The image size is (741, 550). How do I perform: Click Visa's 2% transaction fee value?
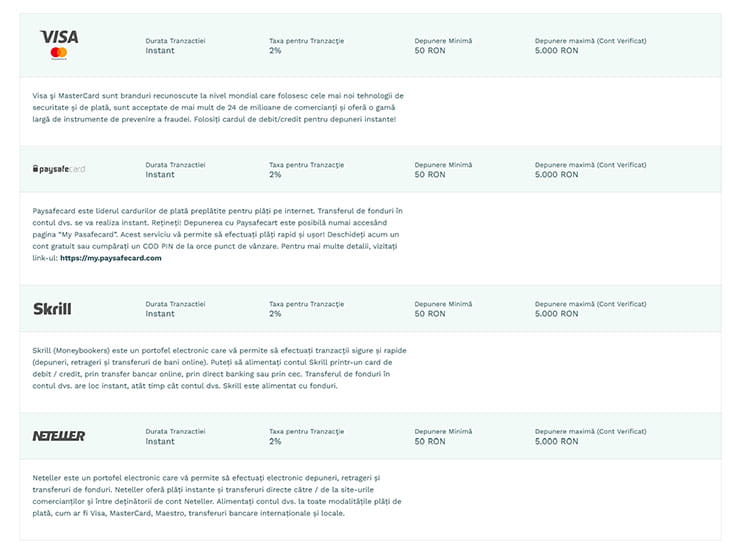click(275, 49)
